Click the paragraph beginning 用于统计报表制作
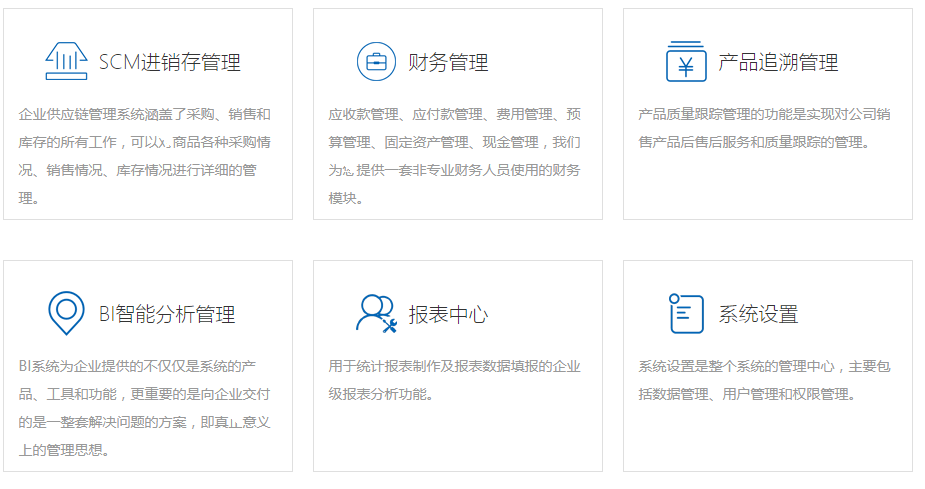 pos(454,379)
